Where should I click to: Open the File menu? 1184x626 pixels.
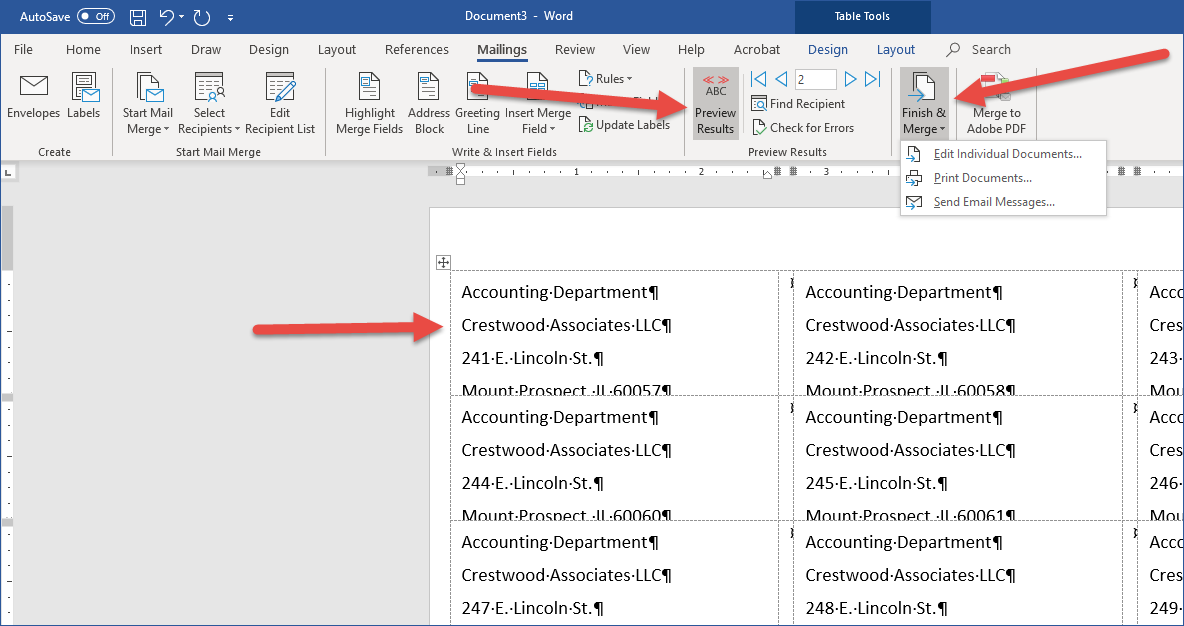click(23, 50)
